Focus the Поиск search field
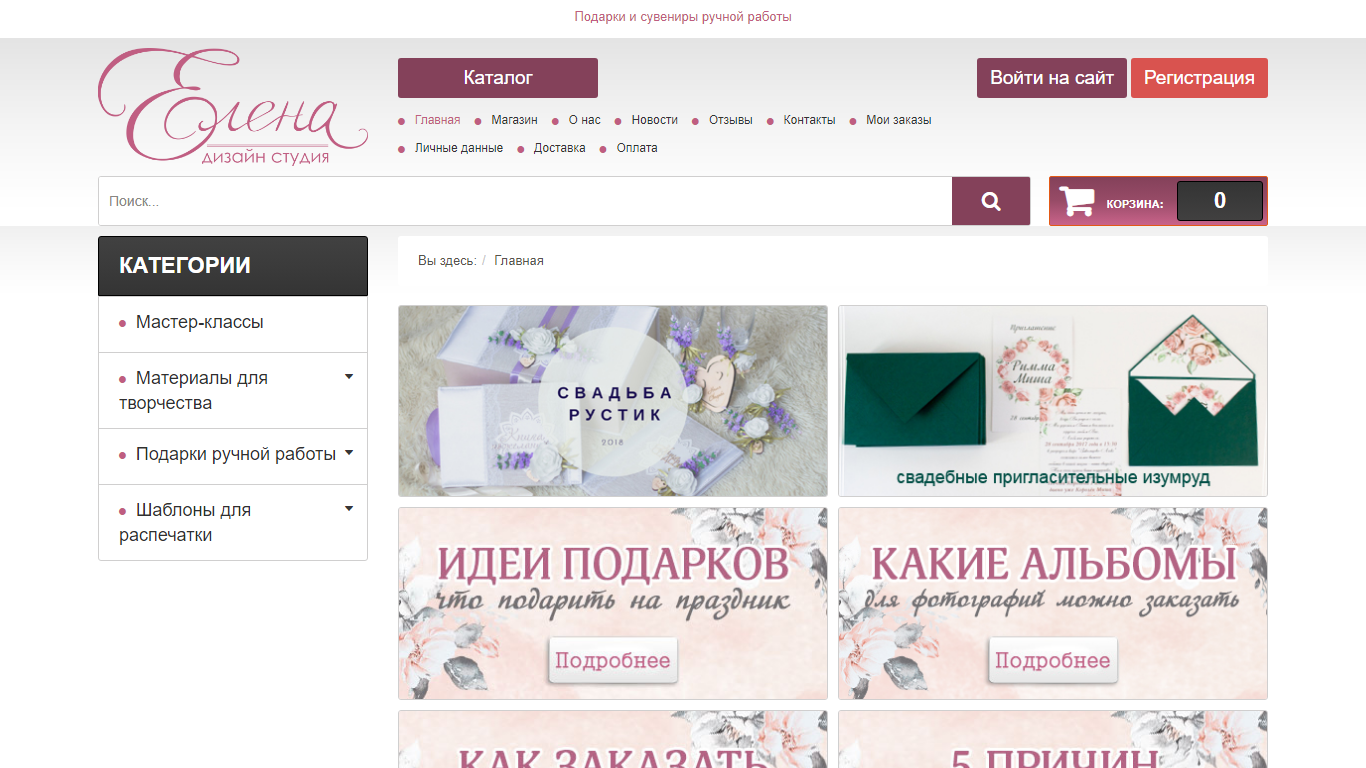Screen dimensions: 1366x768 525,201
